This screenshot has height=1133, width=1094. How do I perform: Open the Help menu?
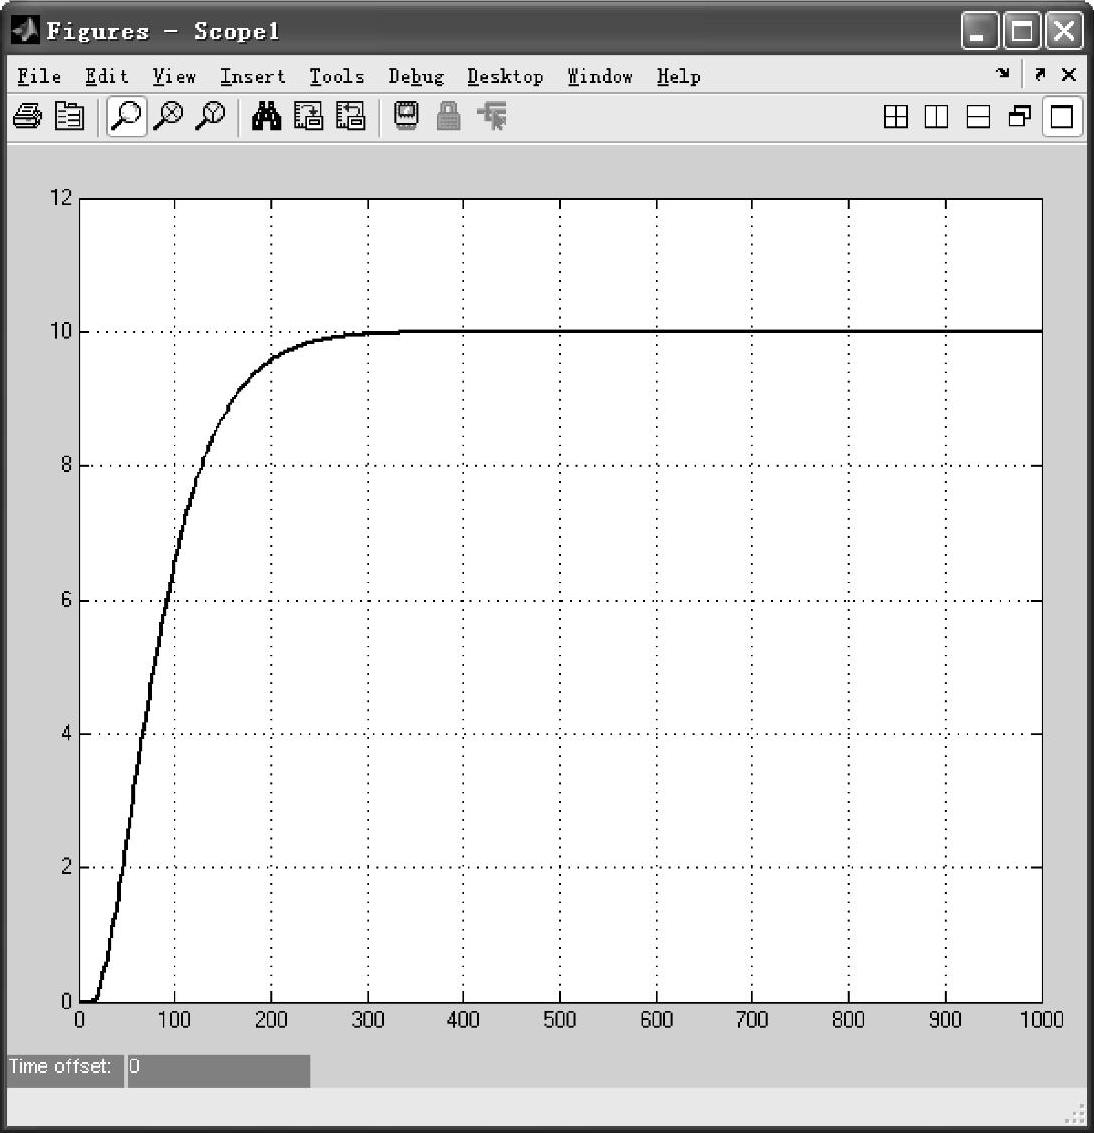(679, 77)
